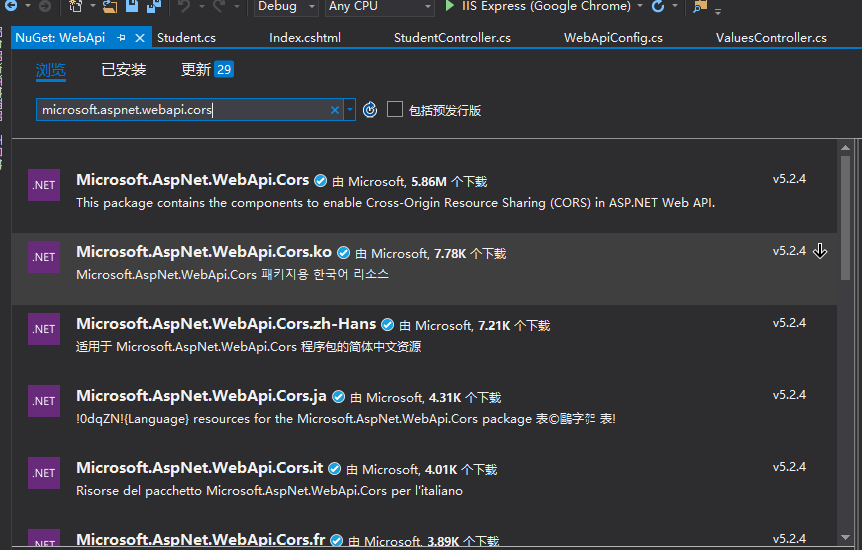Click .NET icon of Microsoft.AspNet.WebApi.Cors package

click(x=44, y=185)
